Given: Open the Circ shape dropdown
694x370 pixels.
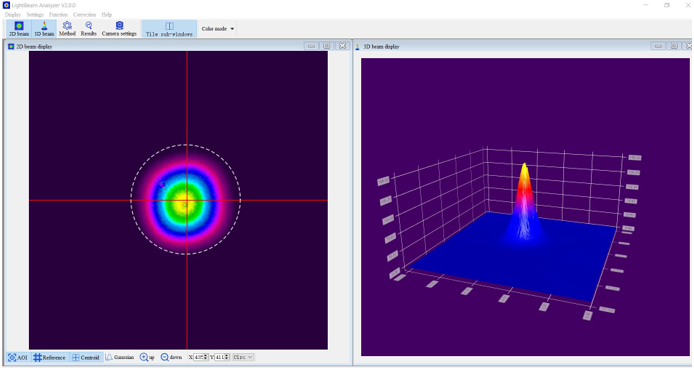Looking at the screenshot, I should tap(243, 357).
